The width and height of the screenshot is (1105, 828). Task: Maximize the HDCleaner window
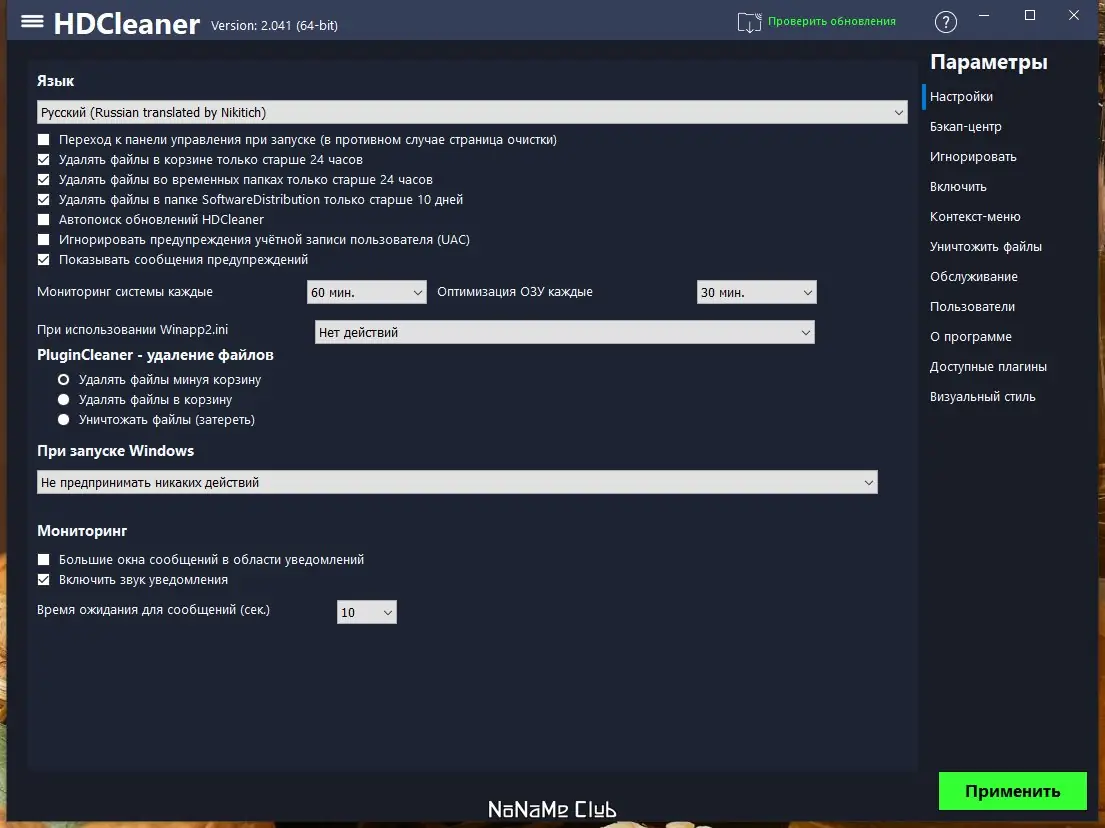(1030, 16)
